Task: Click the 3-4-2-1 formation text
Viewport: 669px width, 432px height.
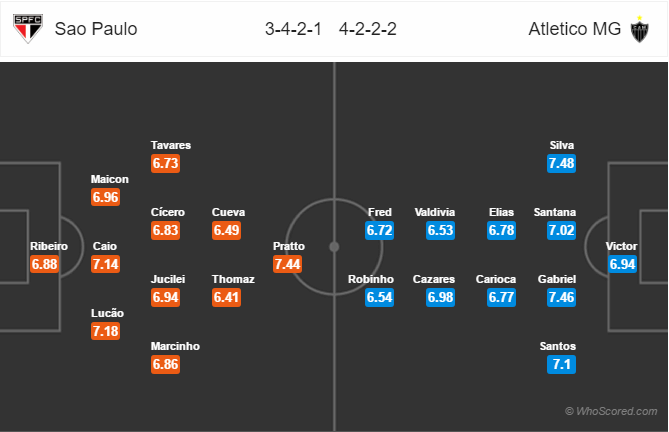Action: coord(293,29)
